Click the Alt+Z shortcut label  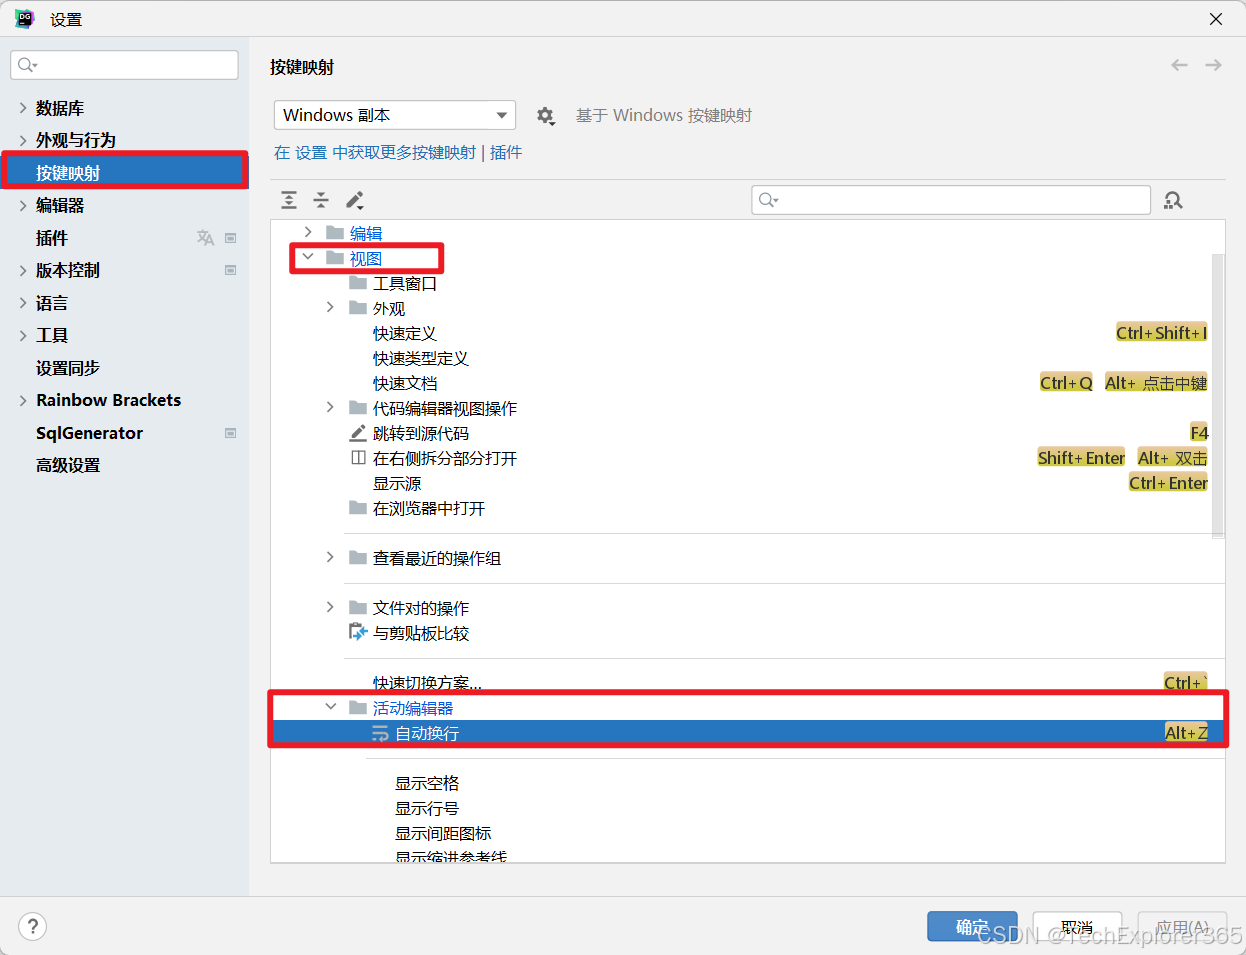point(1186,733)
